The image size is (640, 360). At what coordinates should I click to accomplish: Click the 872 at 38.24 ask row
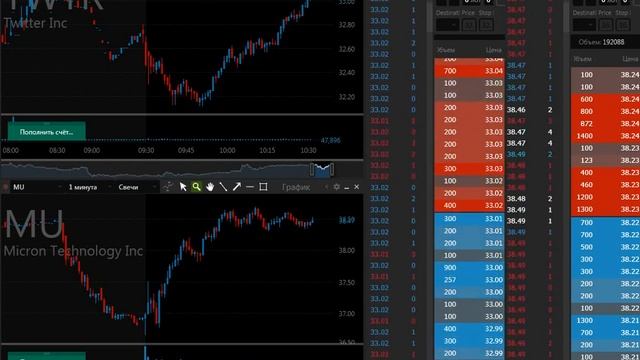(605, 124)
